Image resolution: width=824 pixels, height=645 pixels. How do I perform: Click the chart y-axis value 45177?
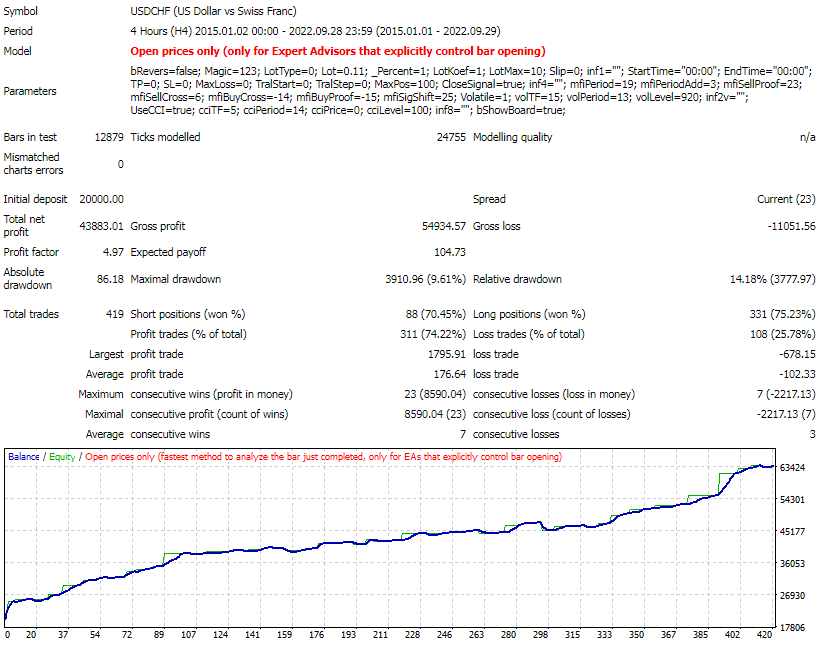[x=792, y=531]
